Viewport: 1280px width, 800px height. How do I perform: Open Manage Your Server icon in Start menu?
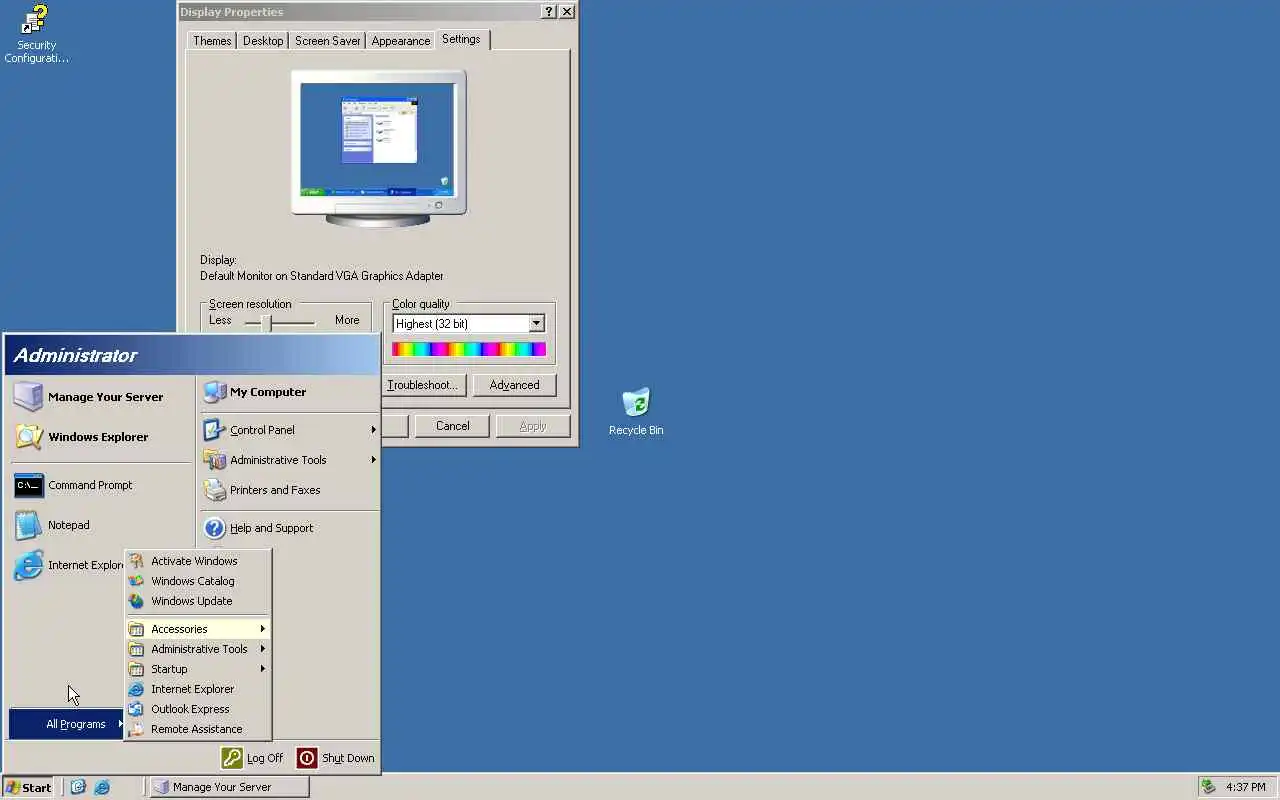tap(28, 397)
